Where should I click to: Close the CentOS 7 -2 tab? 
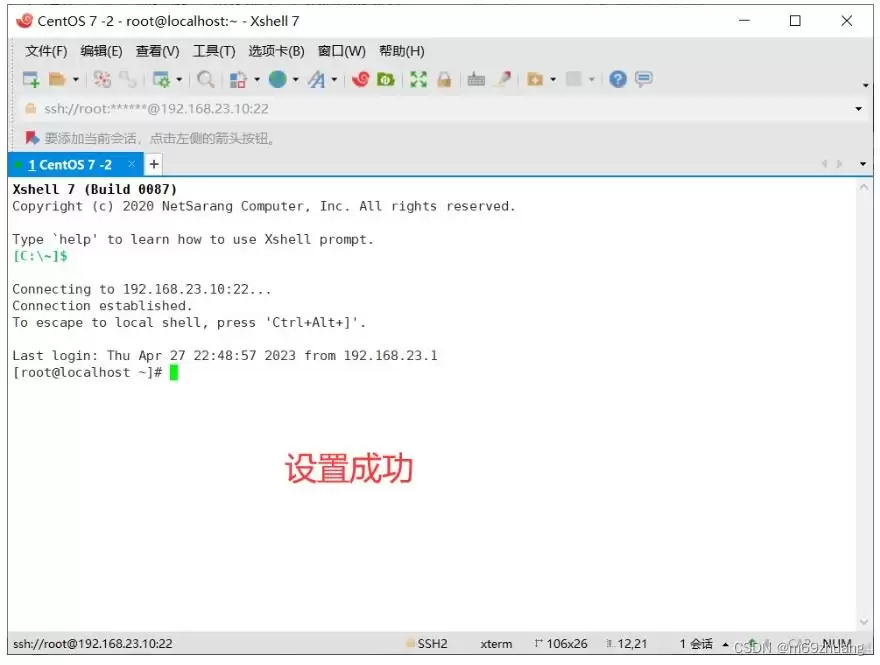point(131,164)
